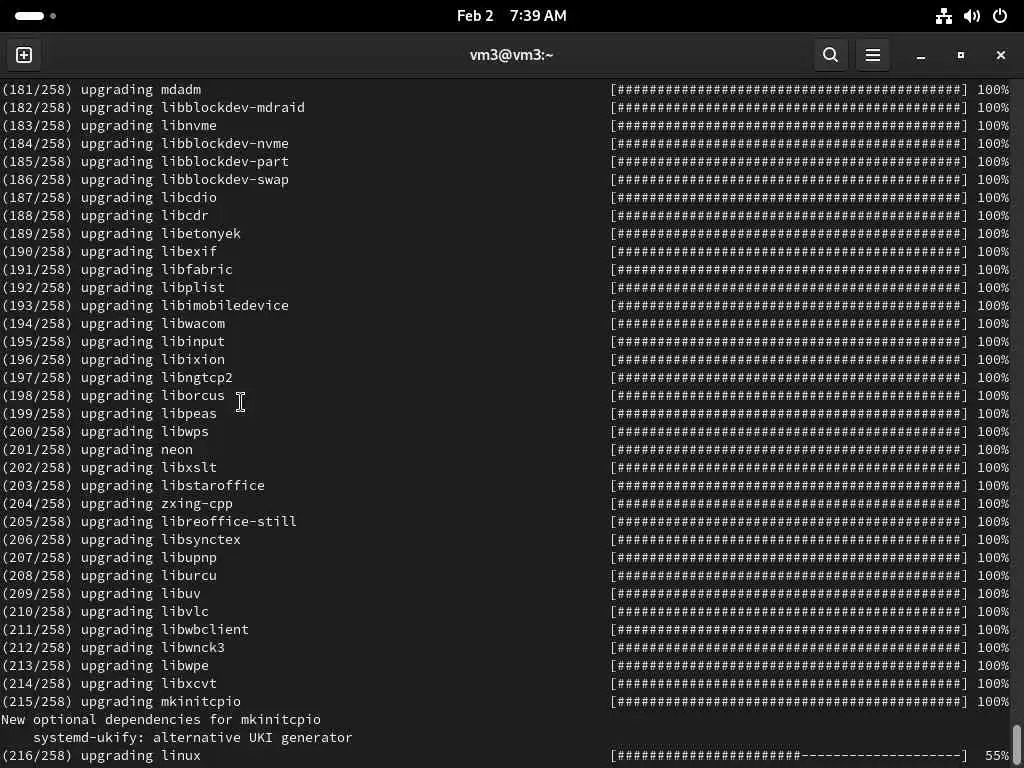Image resolution: width=1024 pixels, height=768 pixels.
Task: Open the terminal search tool
Action: pyautogui.click(x=830, y=55)
